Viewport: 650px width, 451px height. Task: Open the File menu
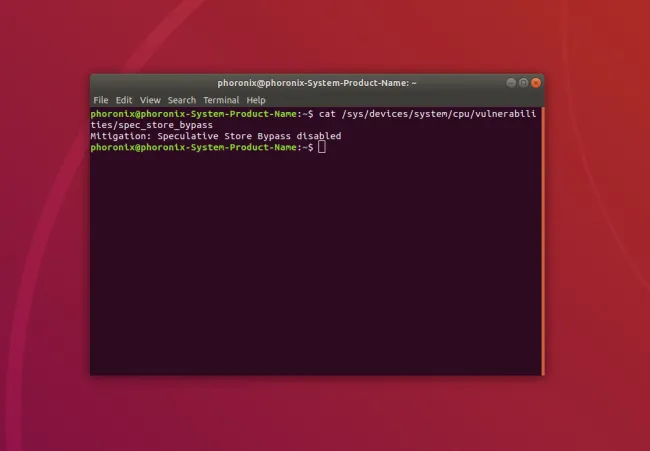point(100,100)
